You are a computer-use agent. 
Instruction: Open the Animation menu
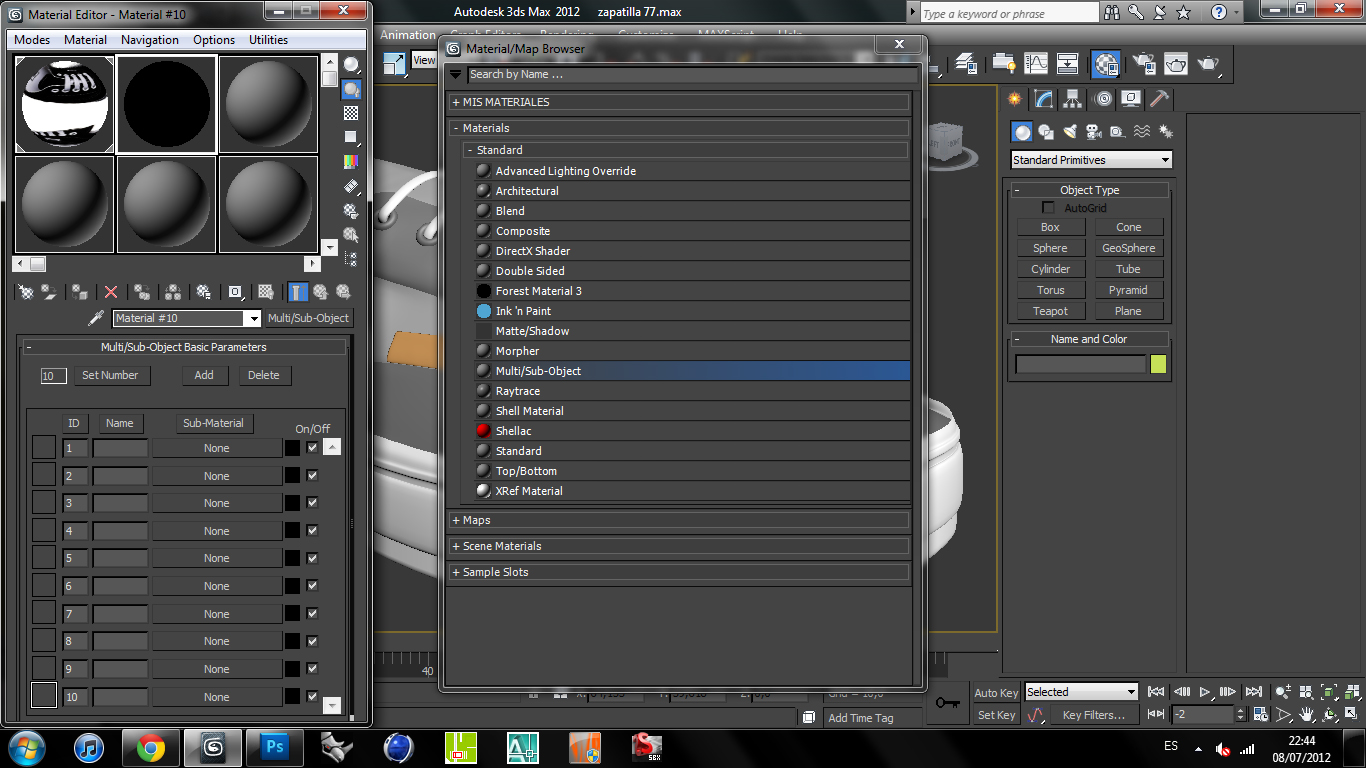coord(408,35)
